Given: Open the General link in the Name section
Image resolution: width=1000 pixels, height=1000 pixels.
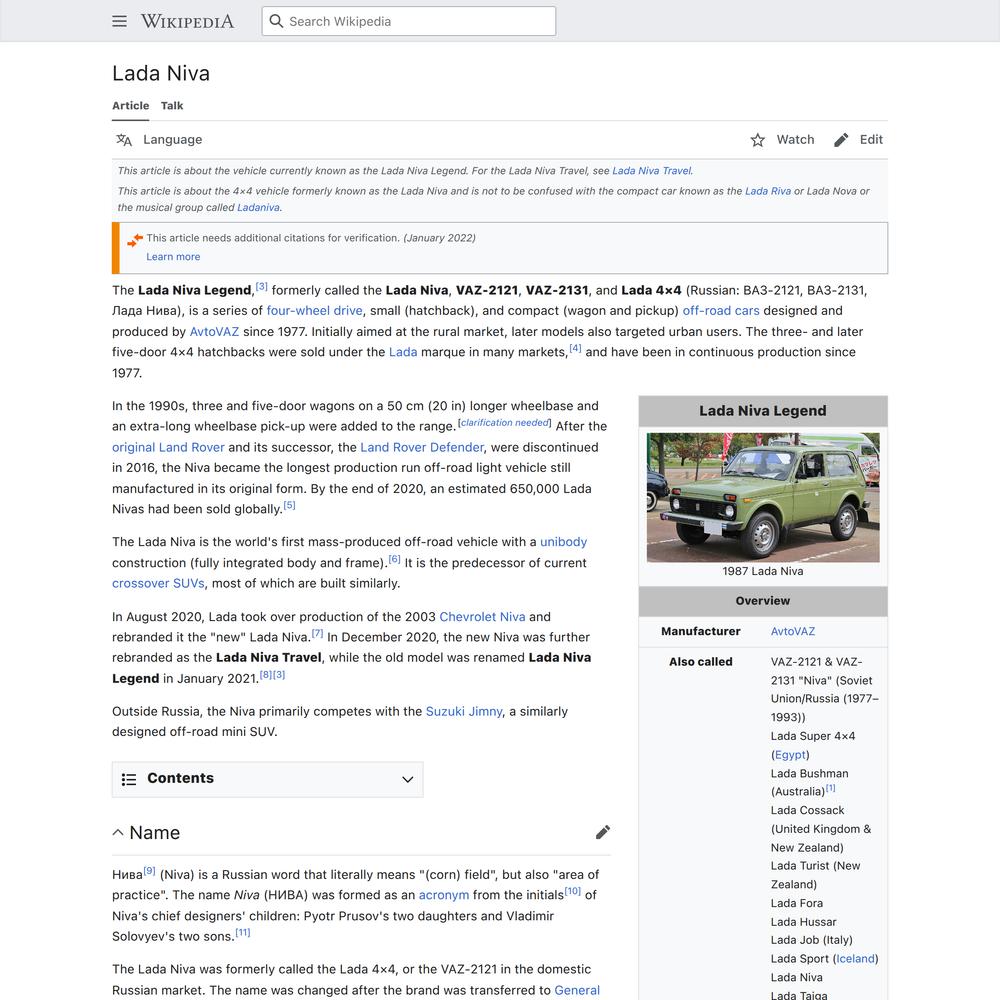Looking at the screenshot, I should 577,990.
